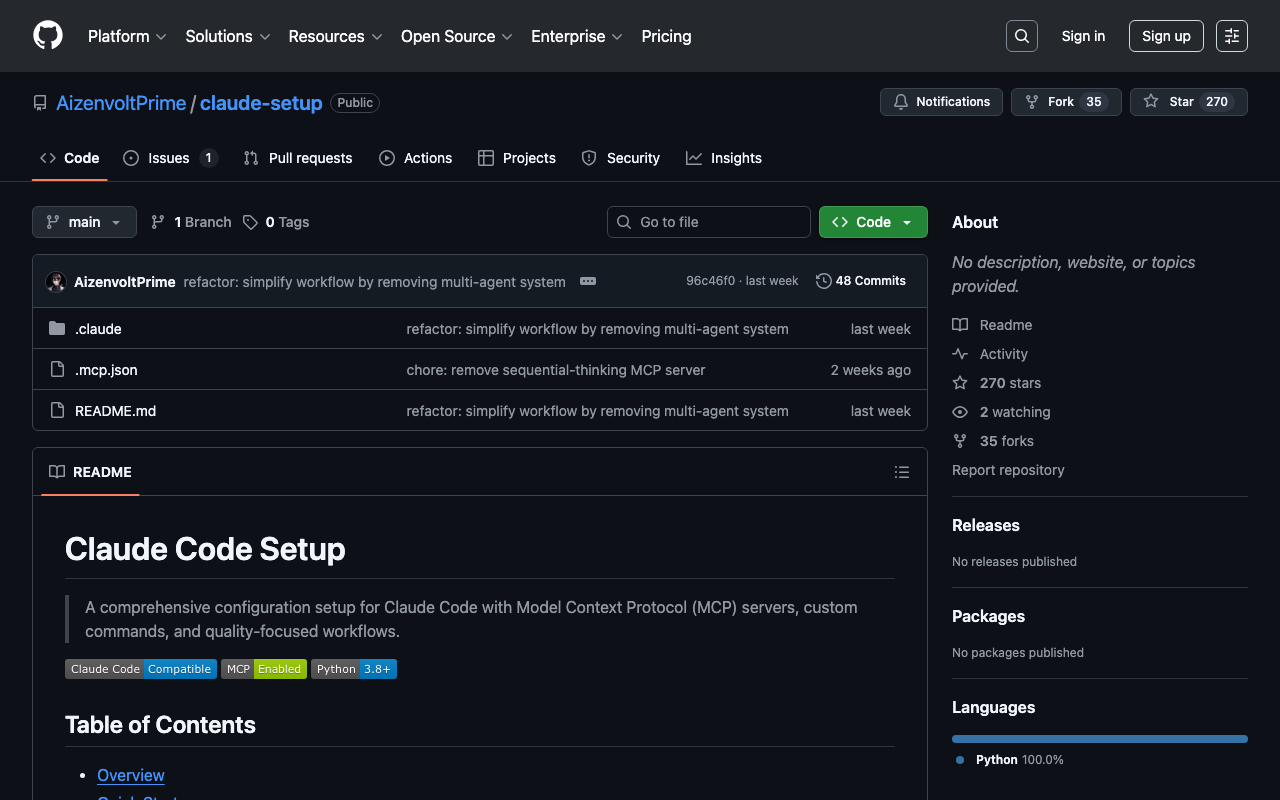Open the README outline list icon
The image size is (1280, 800).
pyautogui.click(x=901, y=472)
